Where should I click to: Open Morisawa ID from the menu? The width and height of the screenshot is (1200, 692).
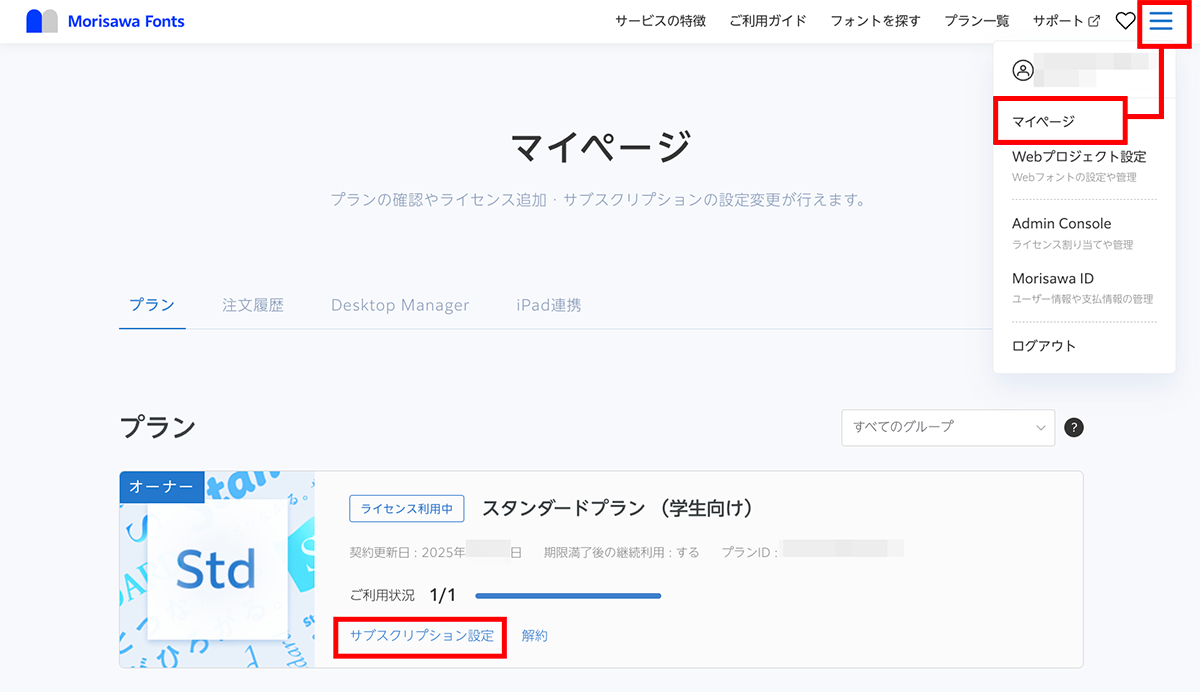tap(1053, 278)
